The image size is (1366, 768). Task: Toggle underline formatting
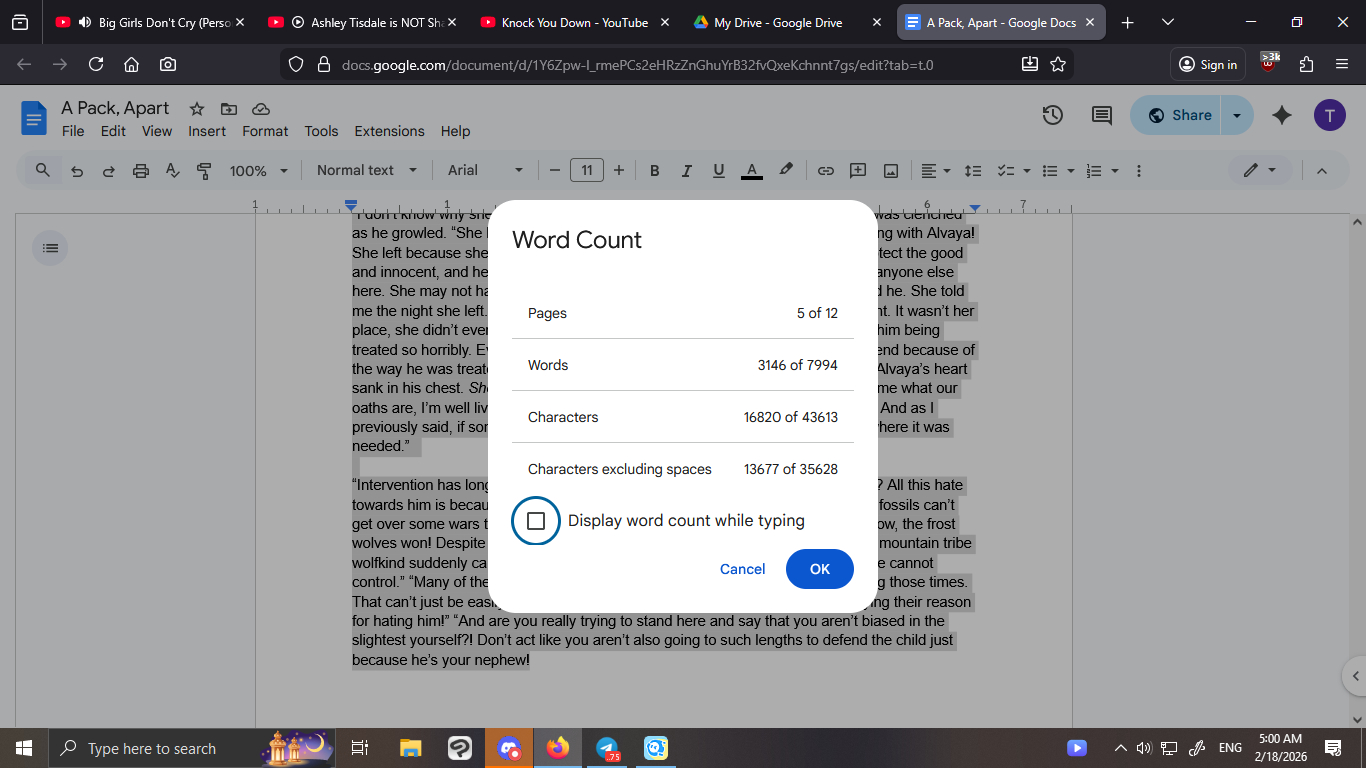718,171
